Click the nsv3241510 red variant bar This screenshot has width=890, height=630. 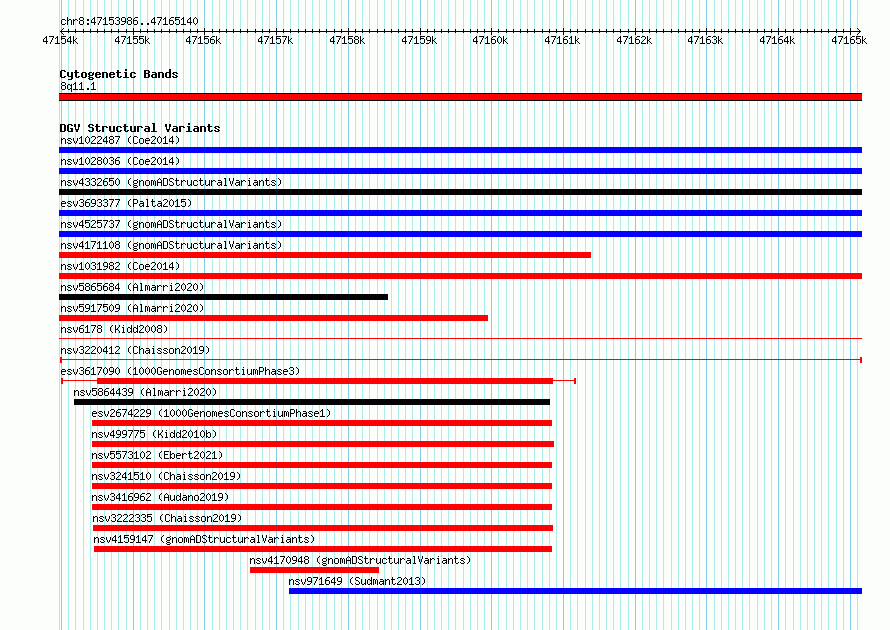pos(322,486)
